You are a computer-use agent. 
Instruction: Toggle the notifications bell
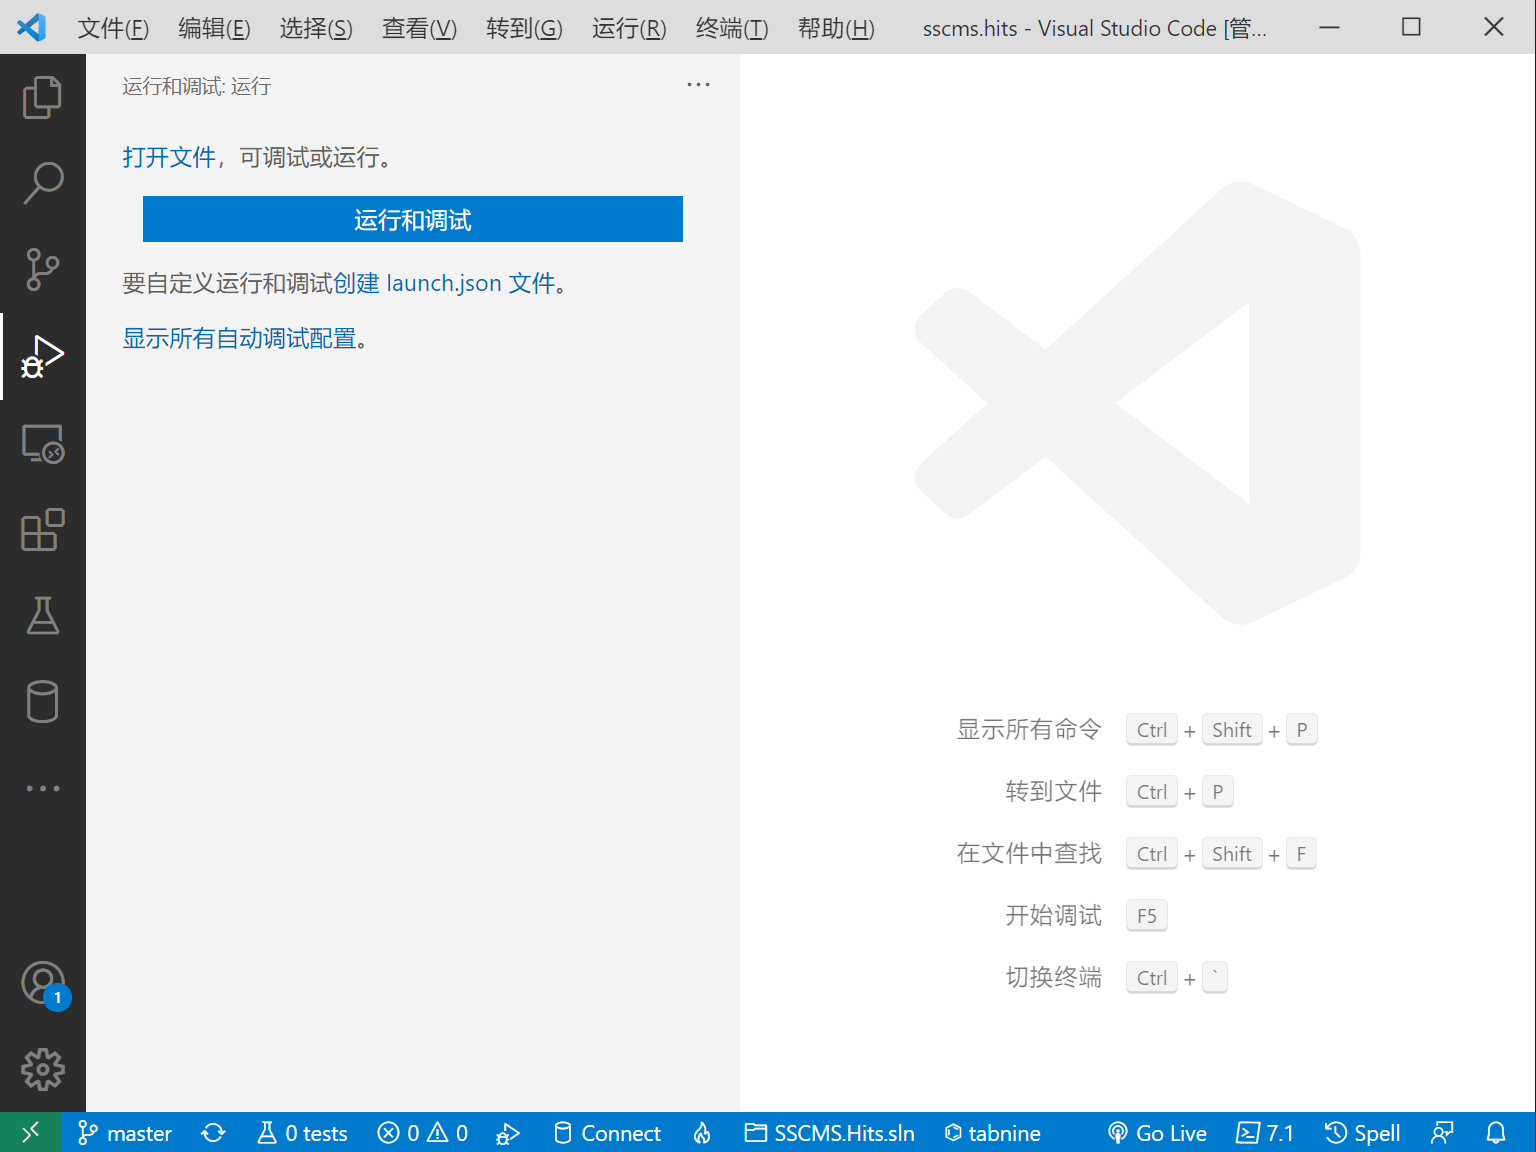1495,1132
